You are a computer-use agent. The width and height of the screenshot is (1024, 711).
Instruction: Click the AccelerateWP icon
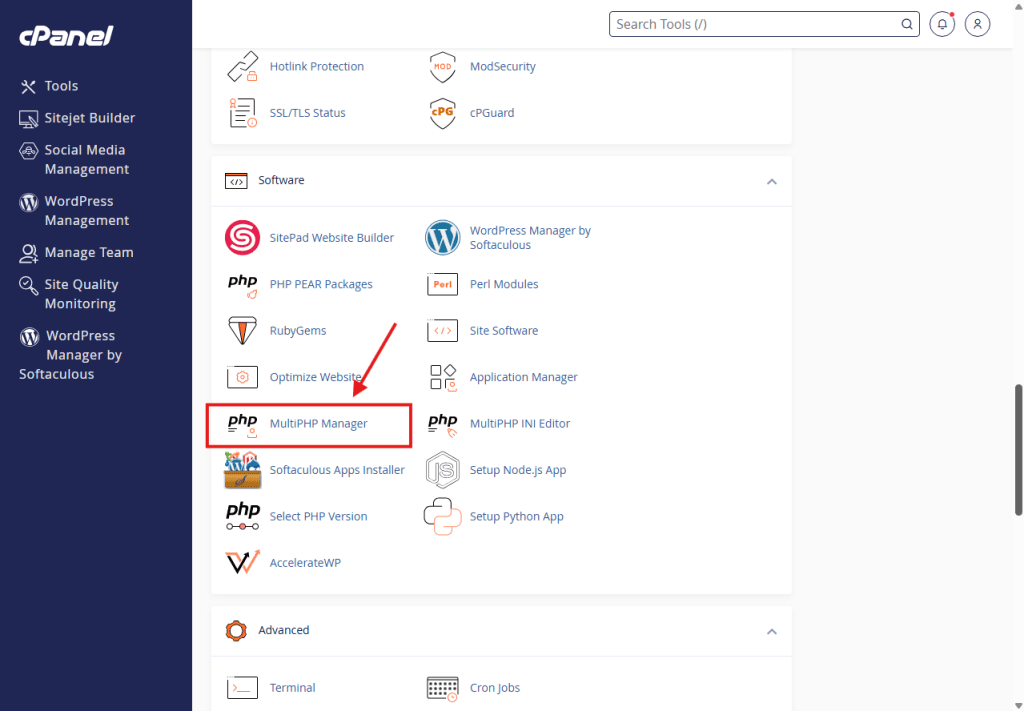(x=242, y=563)
